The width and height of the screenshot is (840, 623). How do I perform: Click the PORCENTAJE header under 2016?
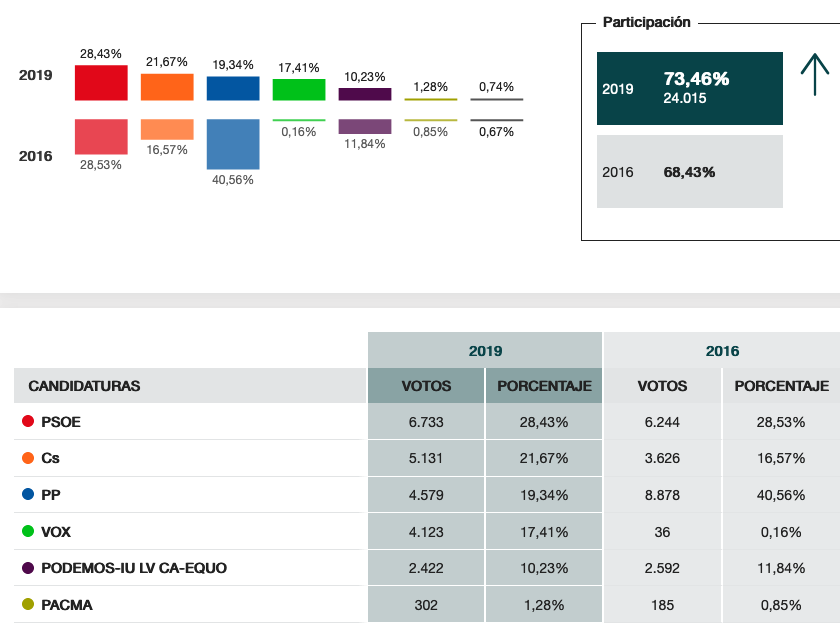(x=782, y=386)
